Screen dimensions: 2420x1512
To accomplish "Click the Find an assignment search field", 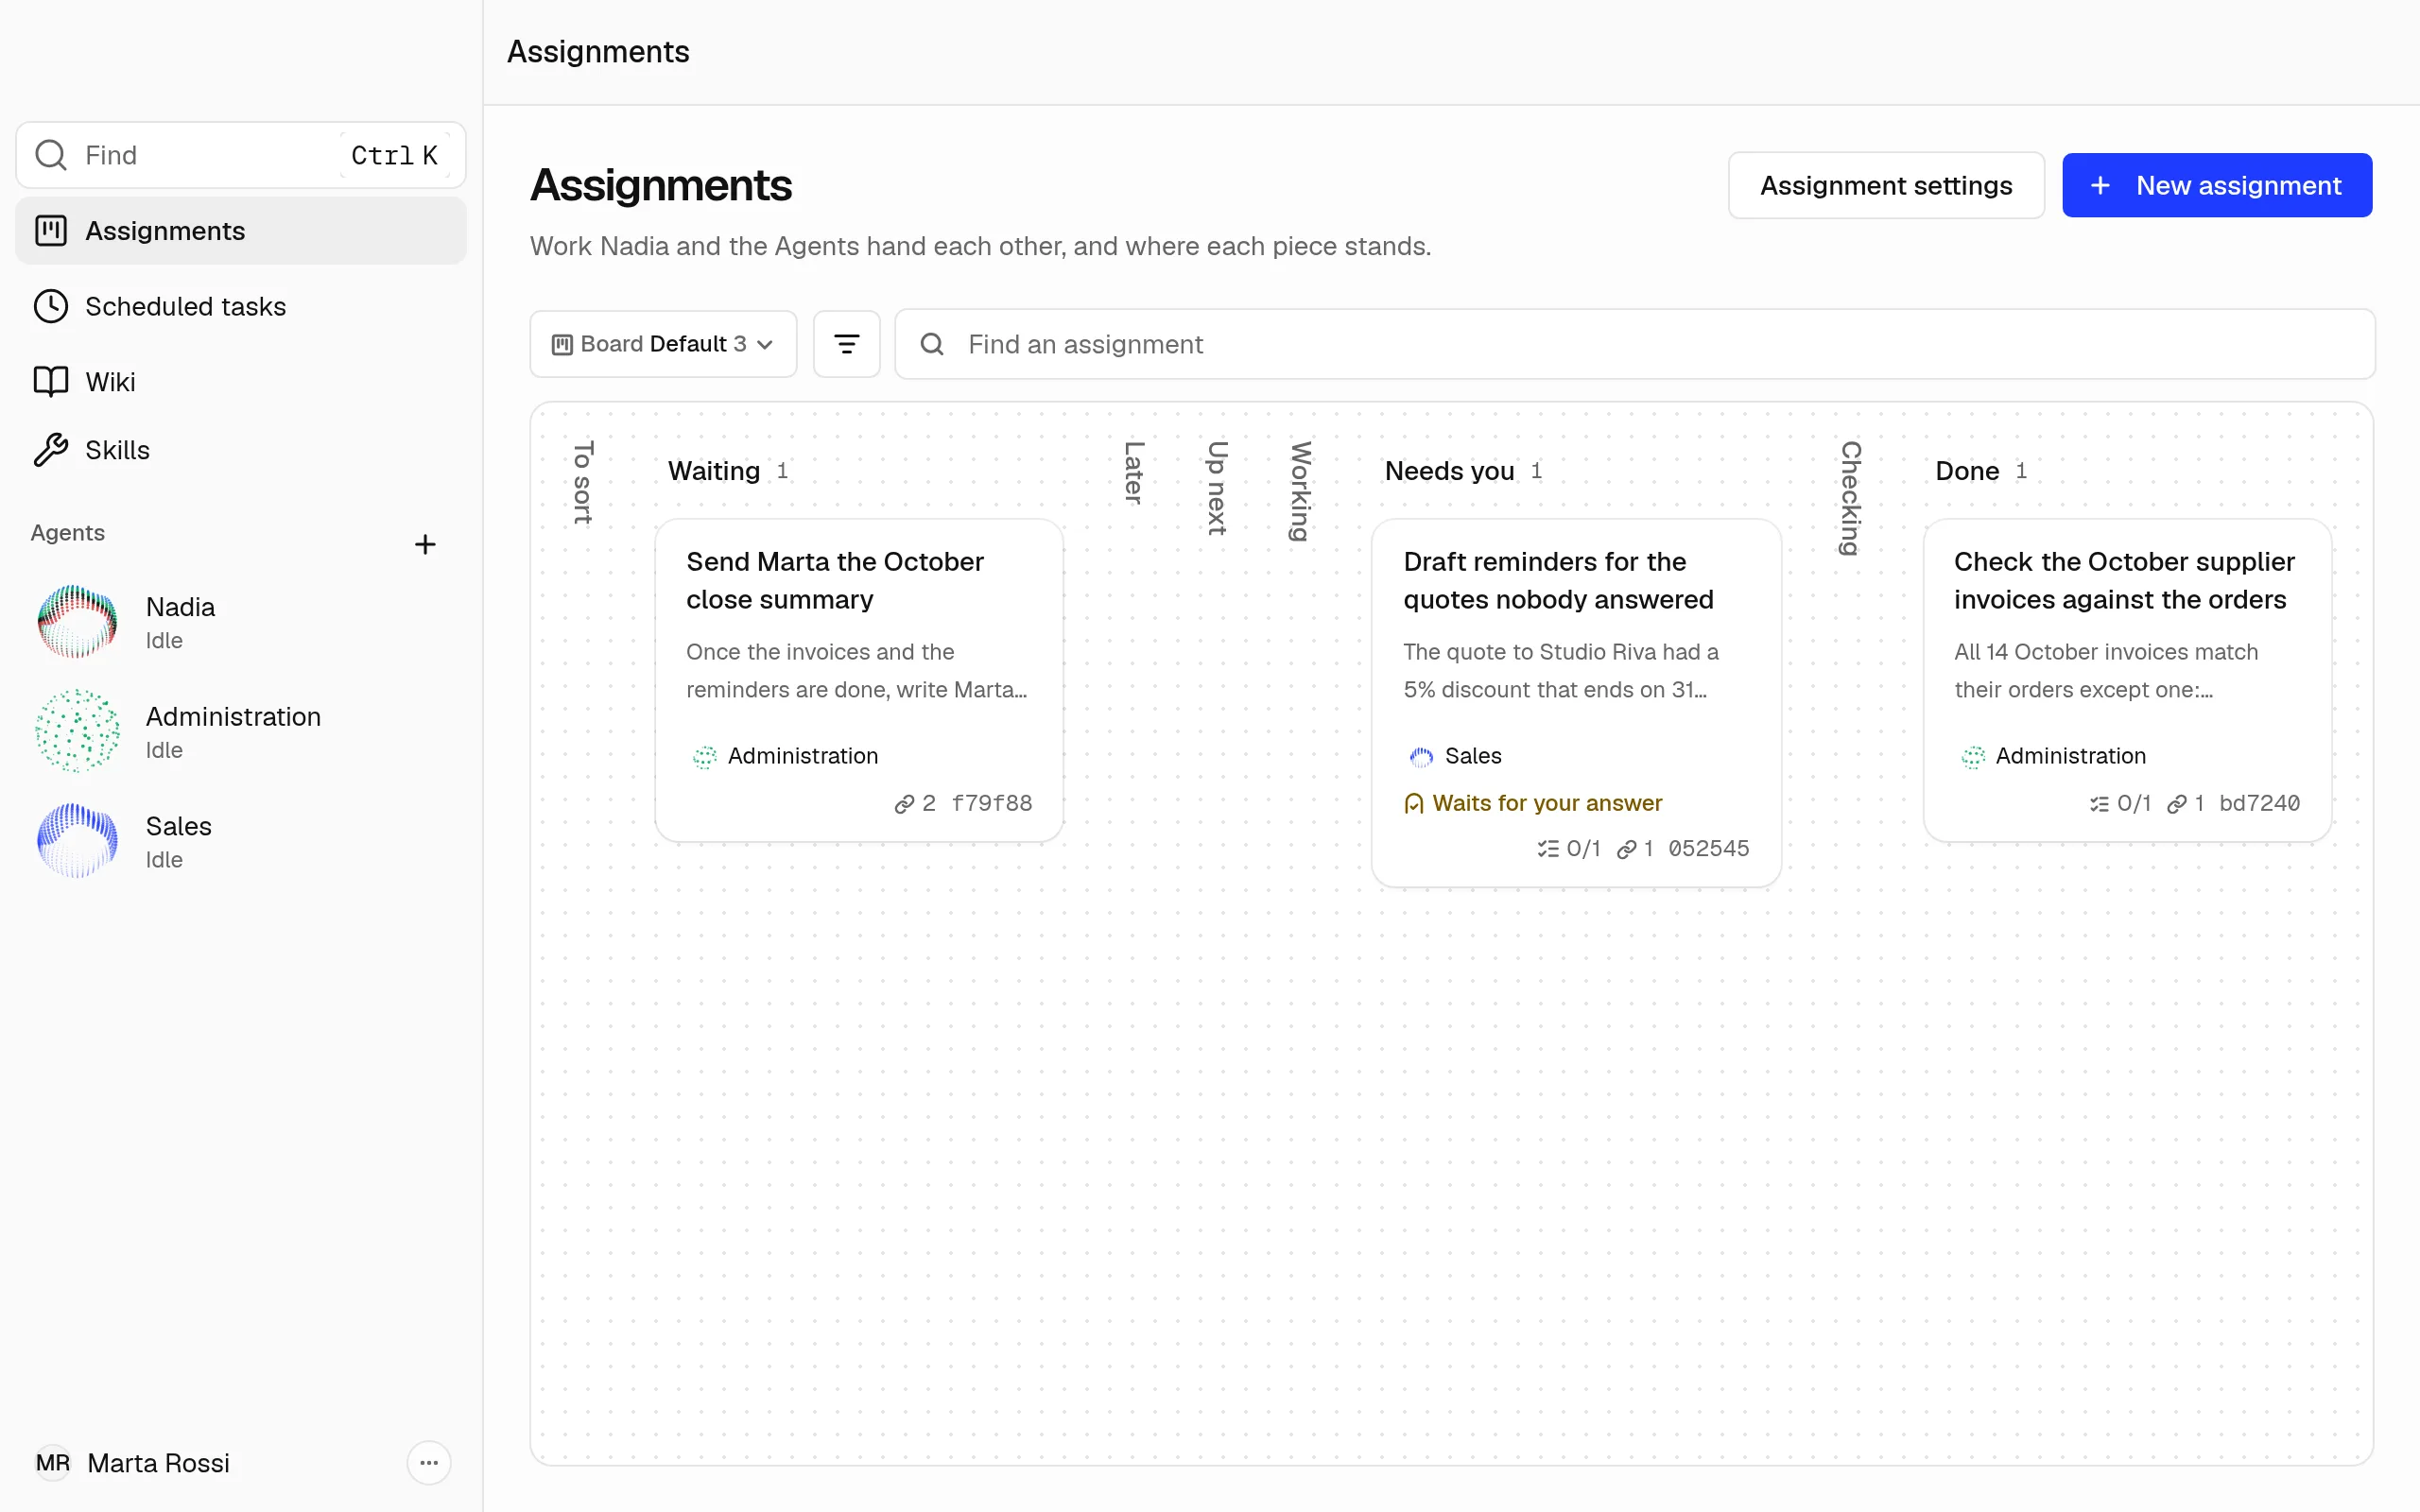I will (x=1635, y=344).
